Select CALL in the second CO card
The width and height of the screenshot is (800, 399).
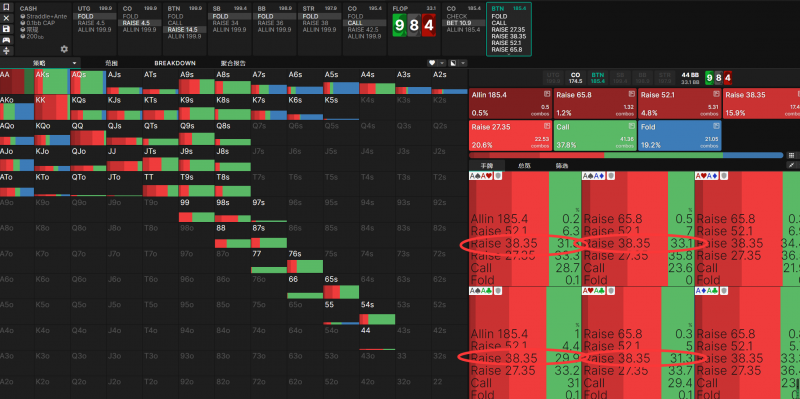click(364, 23)
